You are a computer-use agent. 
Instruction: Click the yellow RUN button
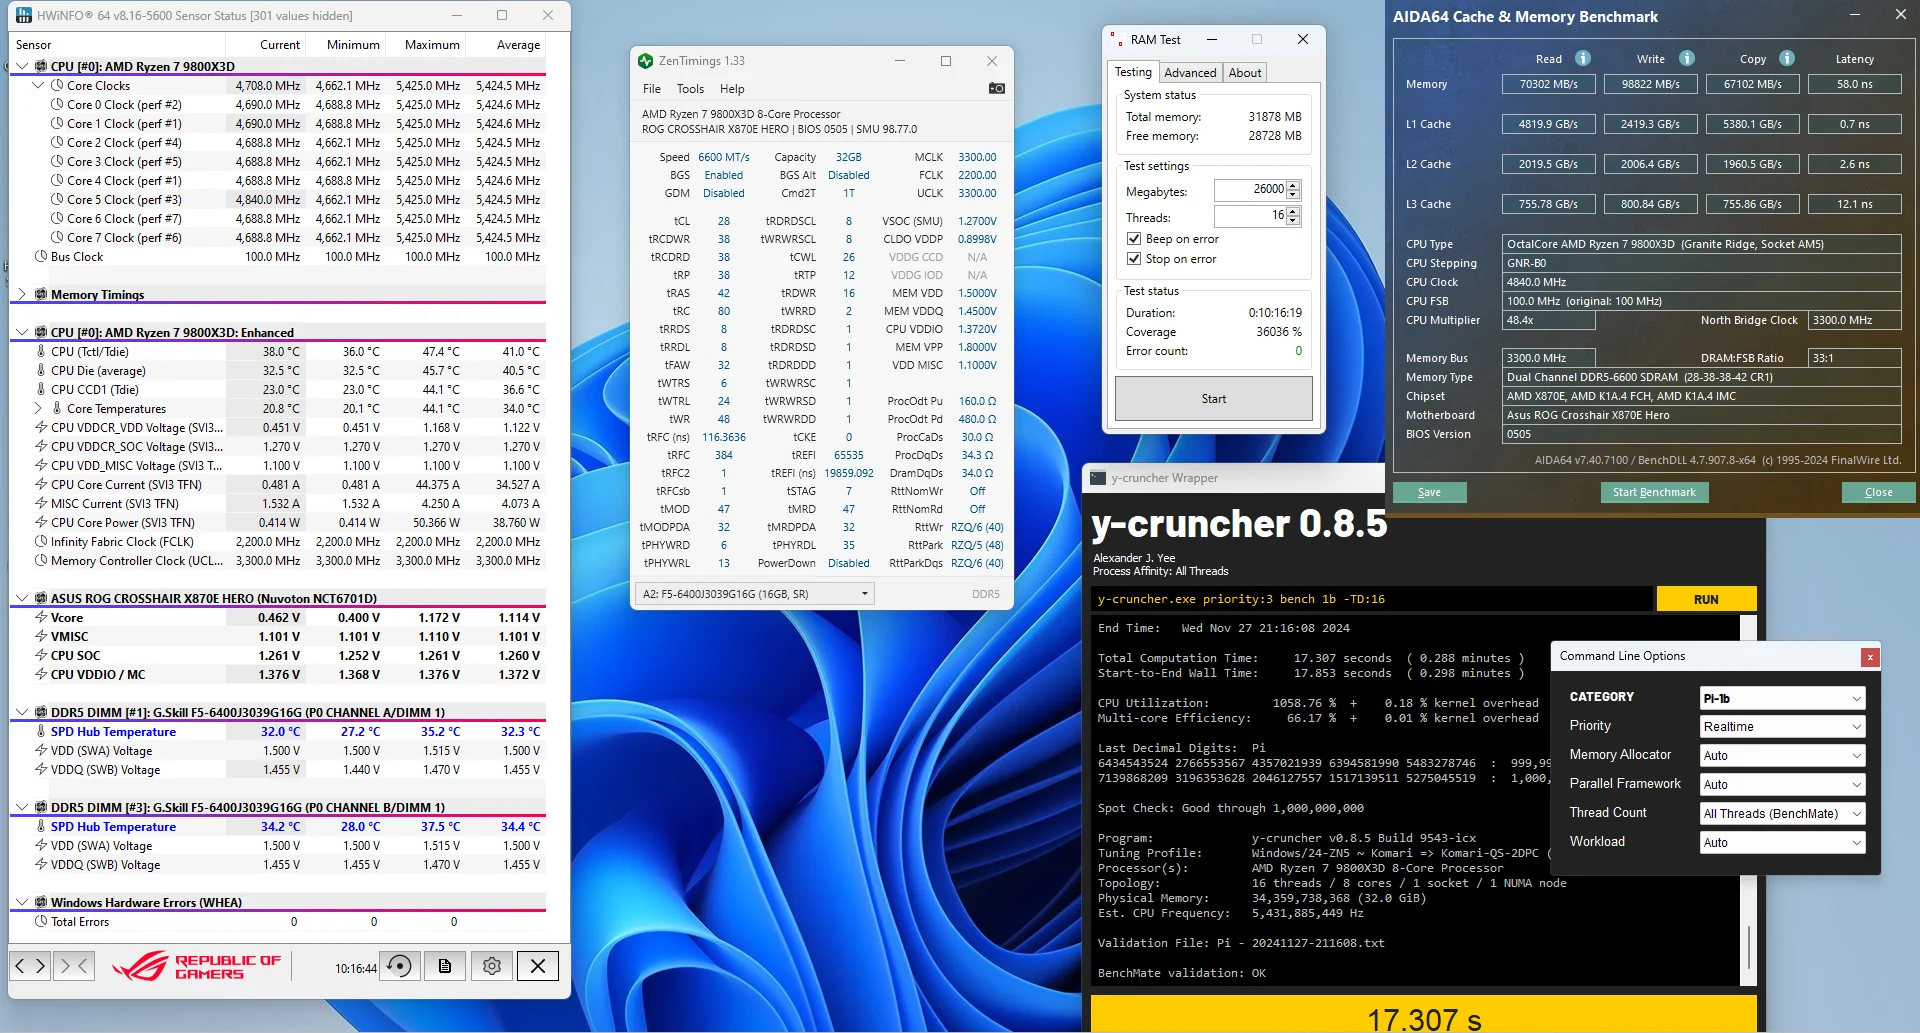point(1706,599)
